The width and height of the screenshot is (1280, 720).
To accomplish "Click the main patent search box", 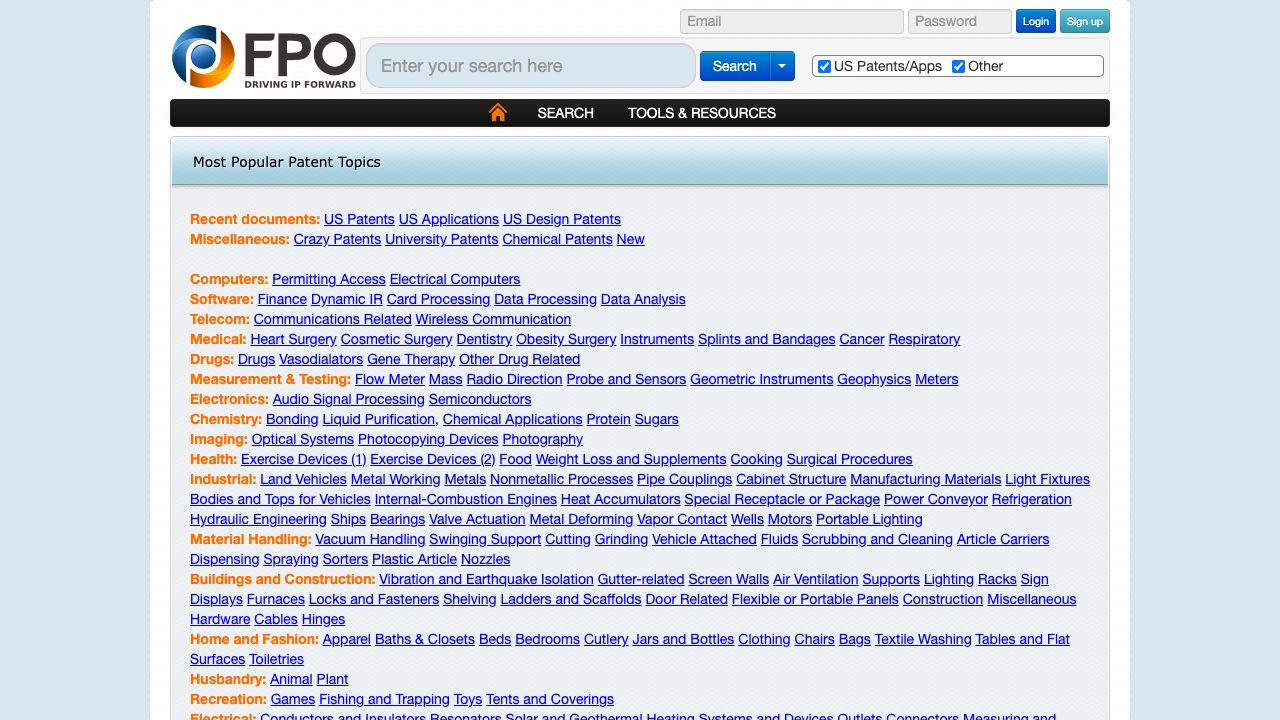I will [530, 66].
